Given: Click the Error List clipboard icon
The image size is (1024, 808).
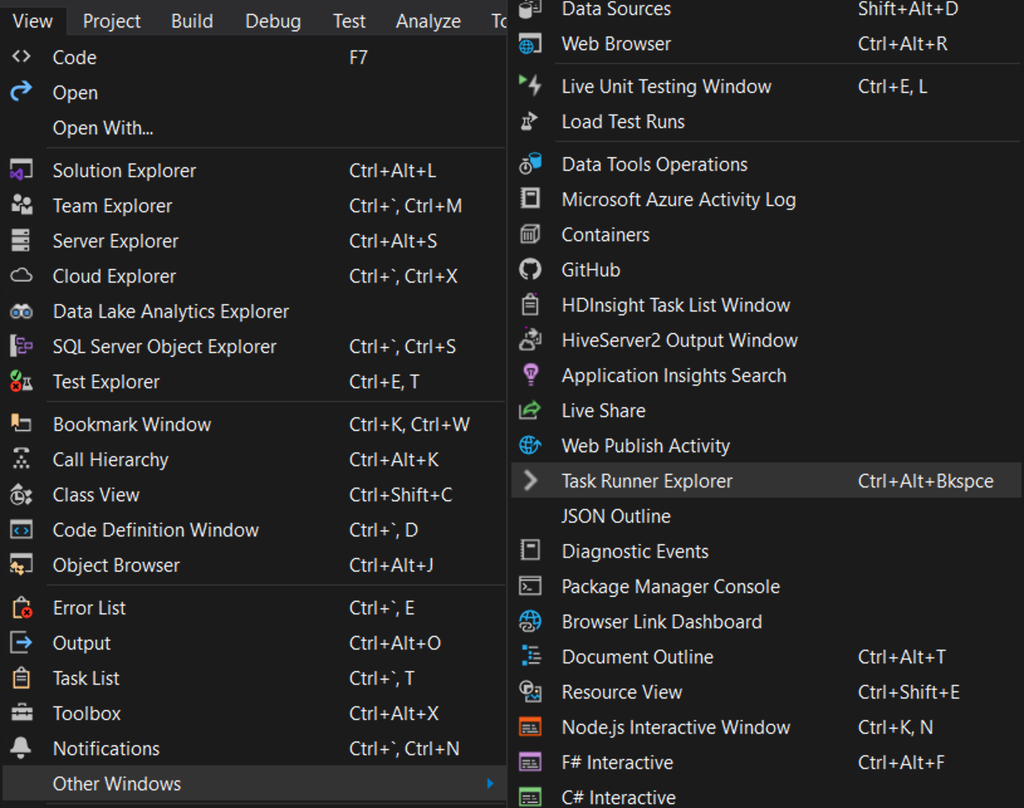Looking at the screenshot, I should point(22,607).
